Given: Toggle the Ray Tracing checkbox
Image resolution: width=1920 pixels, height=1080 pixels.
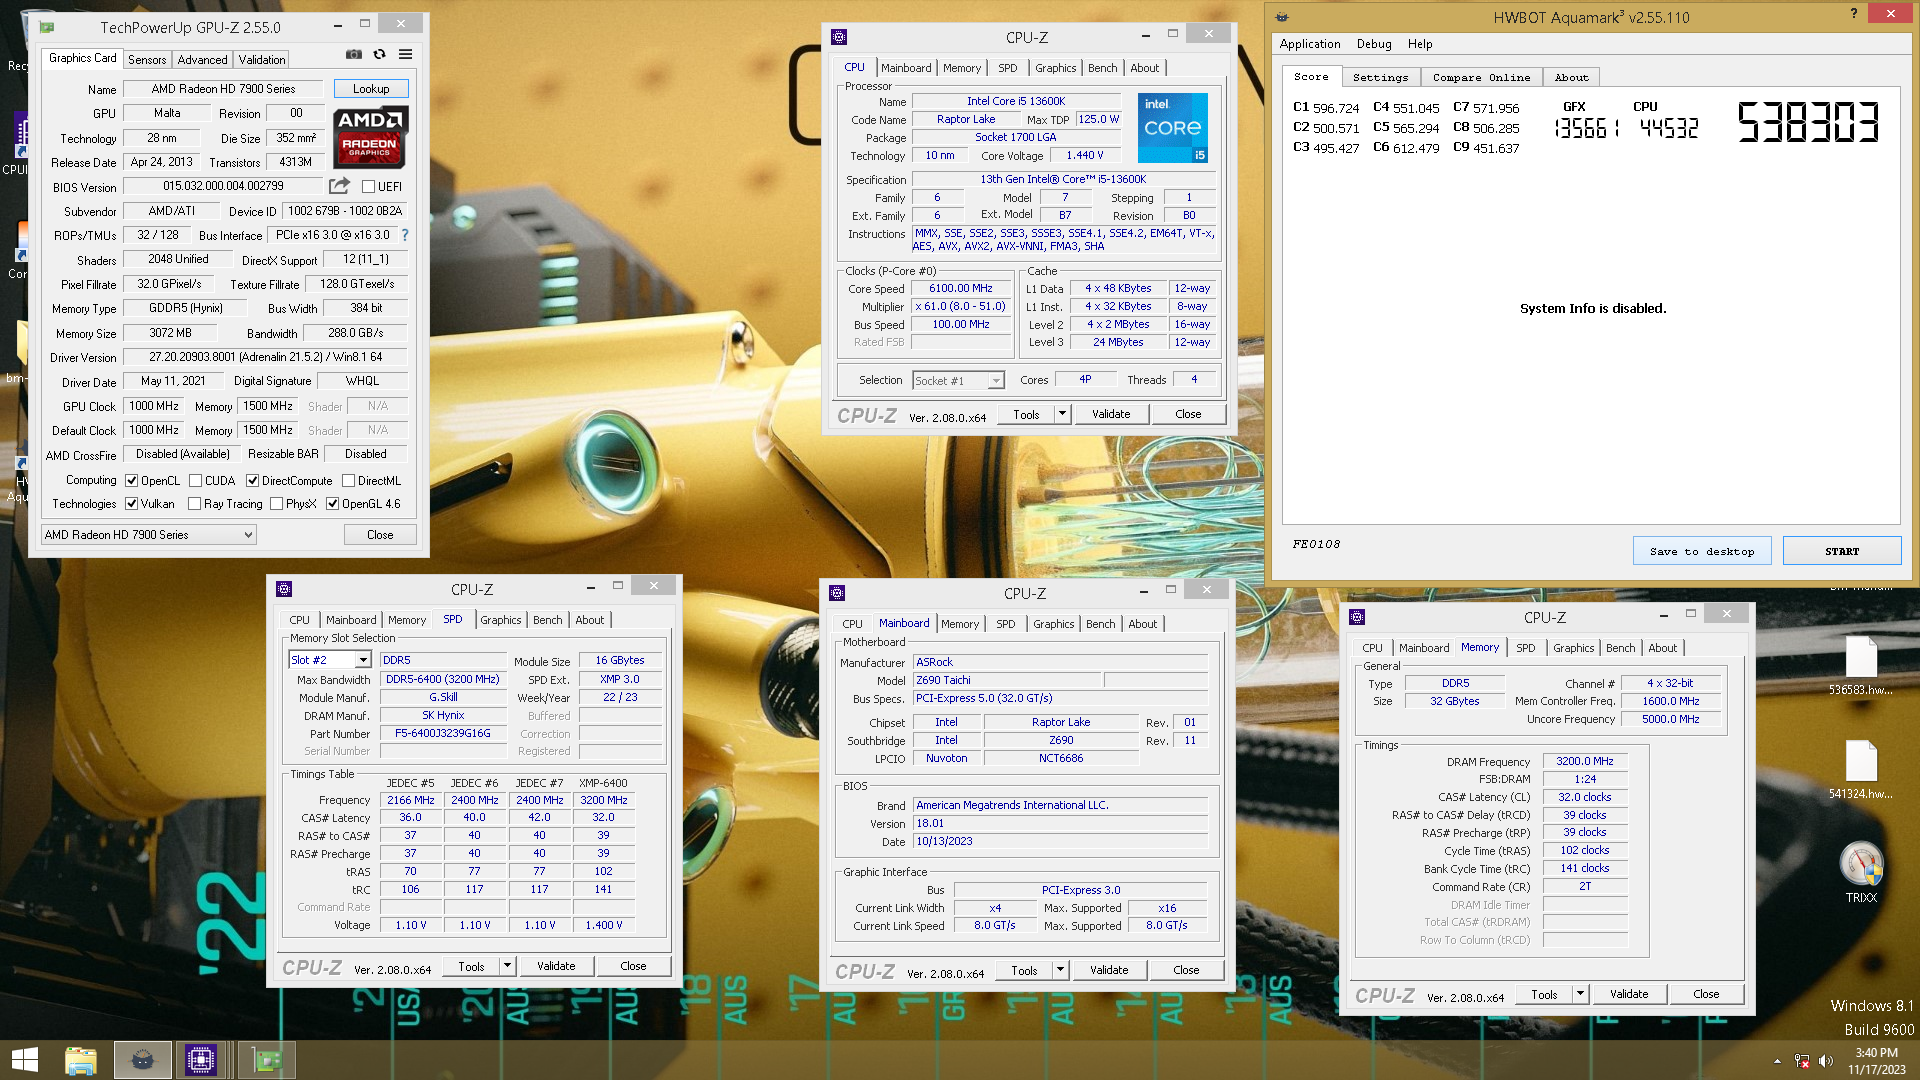Looking at the screenshot, I should (x=195, y=504).
